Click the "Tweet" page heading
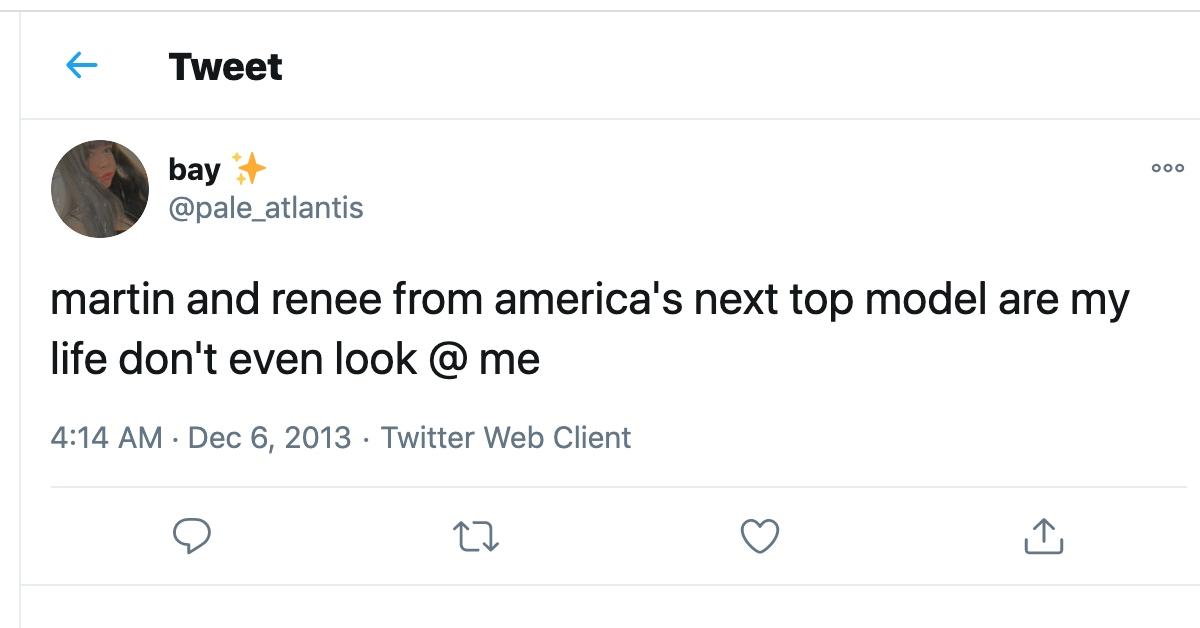 226,67
